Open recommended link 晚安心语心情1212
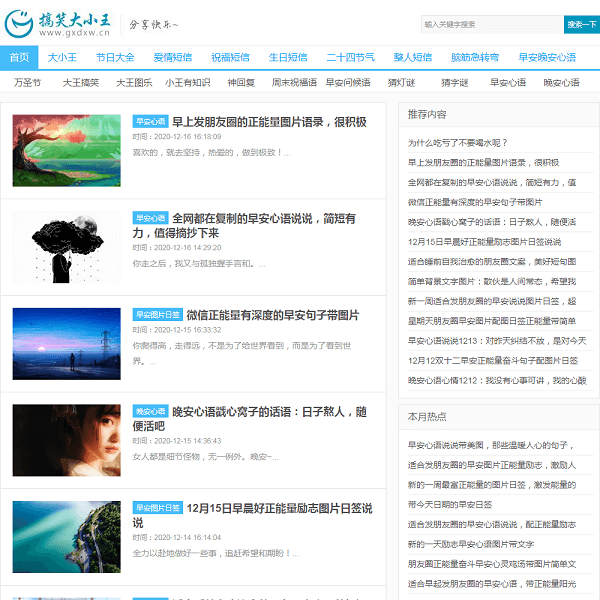The width and height of the screenshot is (600, 600). [497, 381]
